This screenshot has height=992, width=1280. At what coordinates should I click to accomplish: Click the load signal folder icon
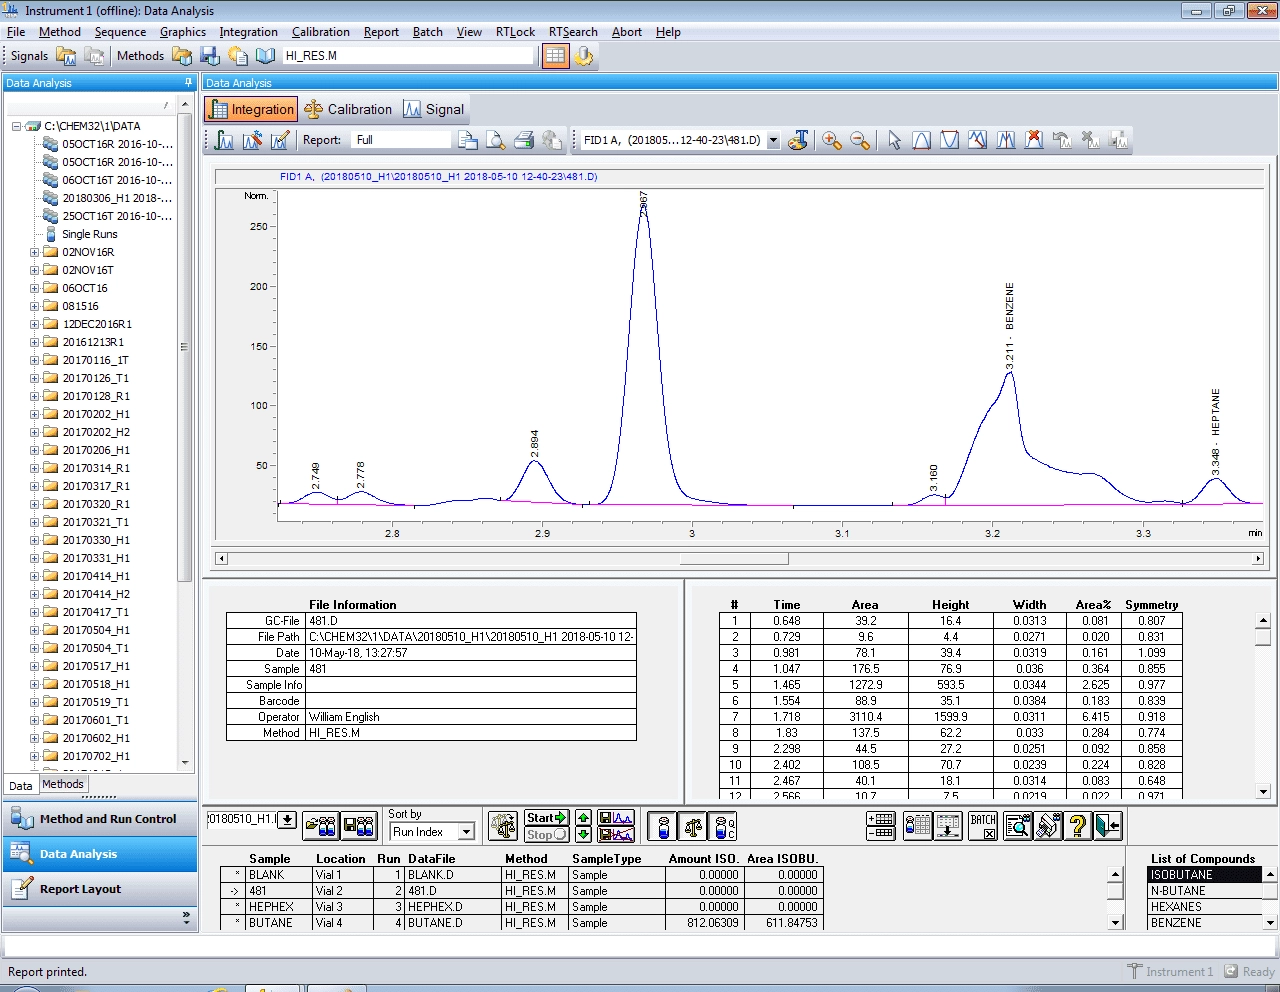66,56
